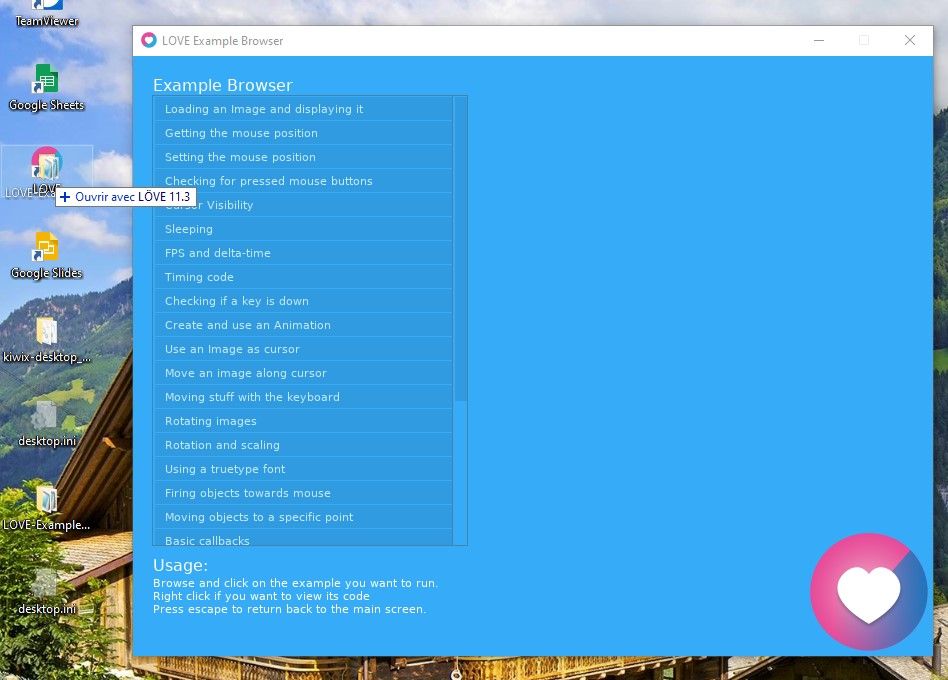Click the 'Example Browser' heading
Image resolution: width=948 pixels, height=680 pixels.
[x=222, y=85]
